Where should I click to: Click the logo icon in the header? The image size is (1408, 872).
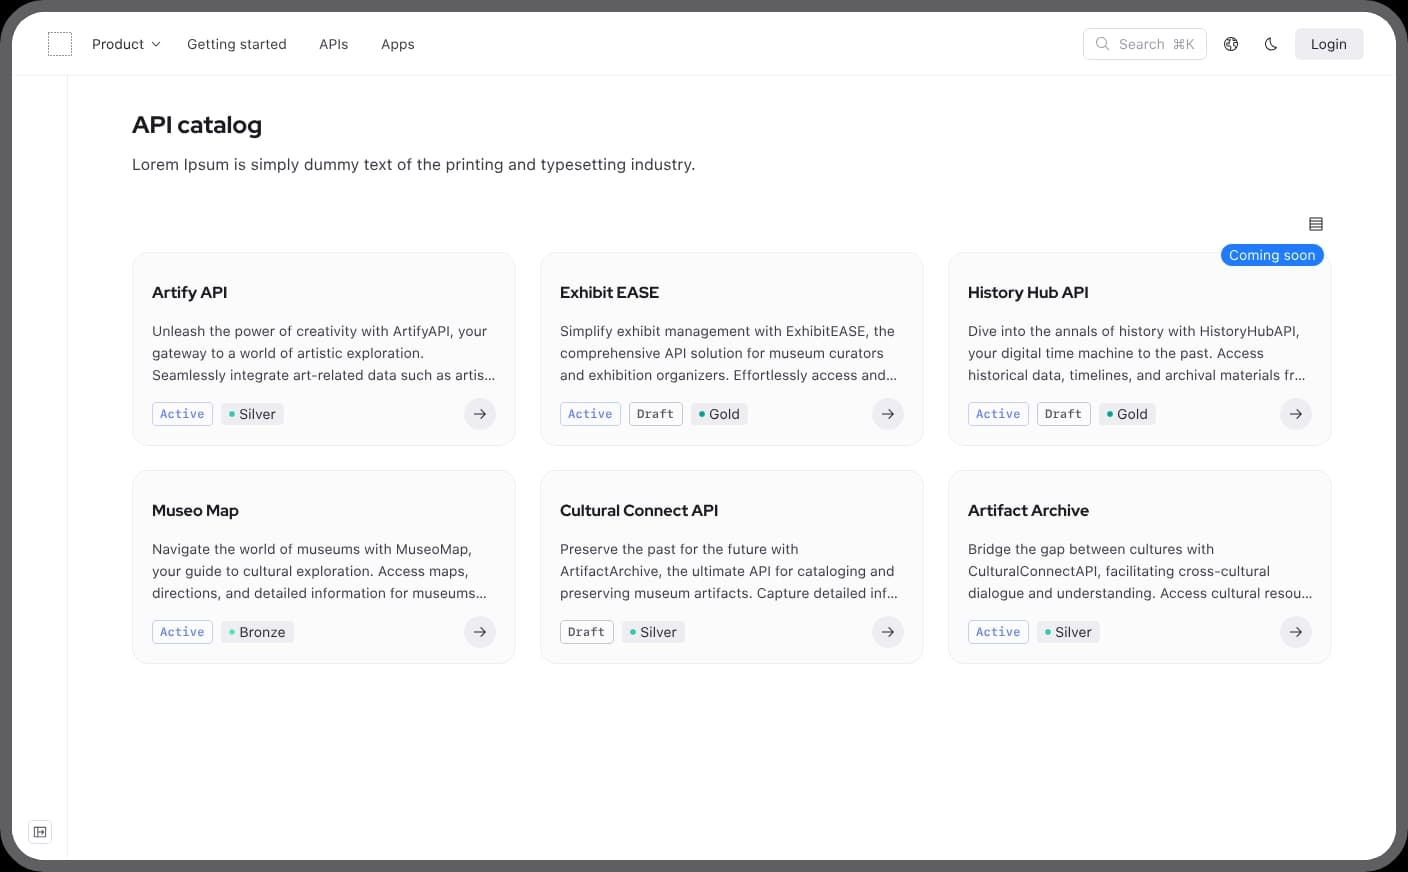point(60,44)
